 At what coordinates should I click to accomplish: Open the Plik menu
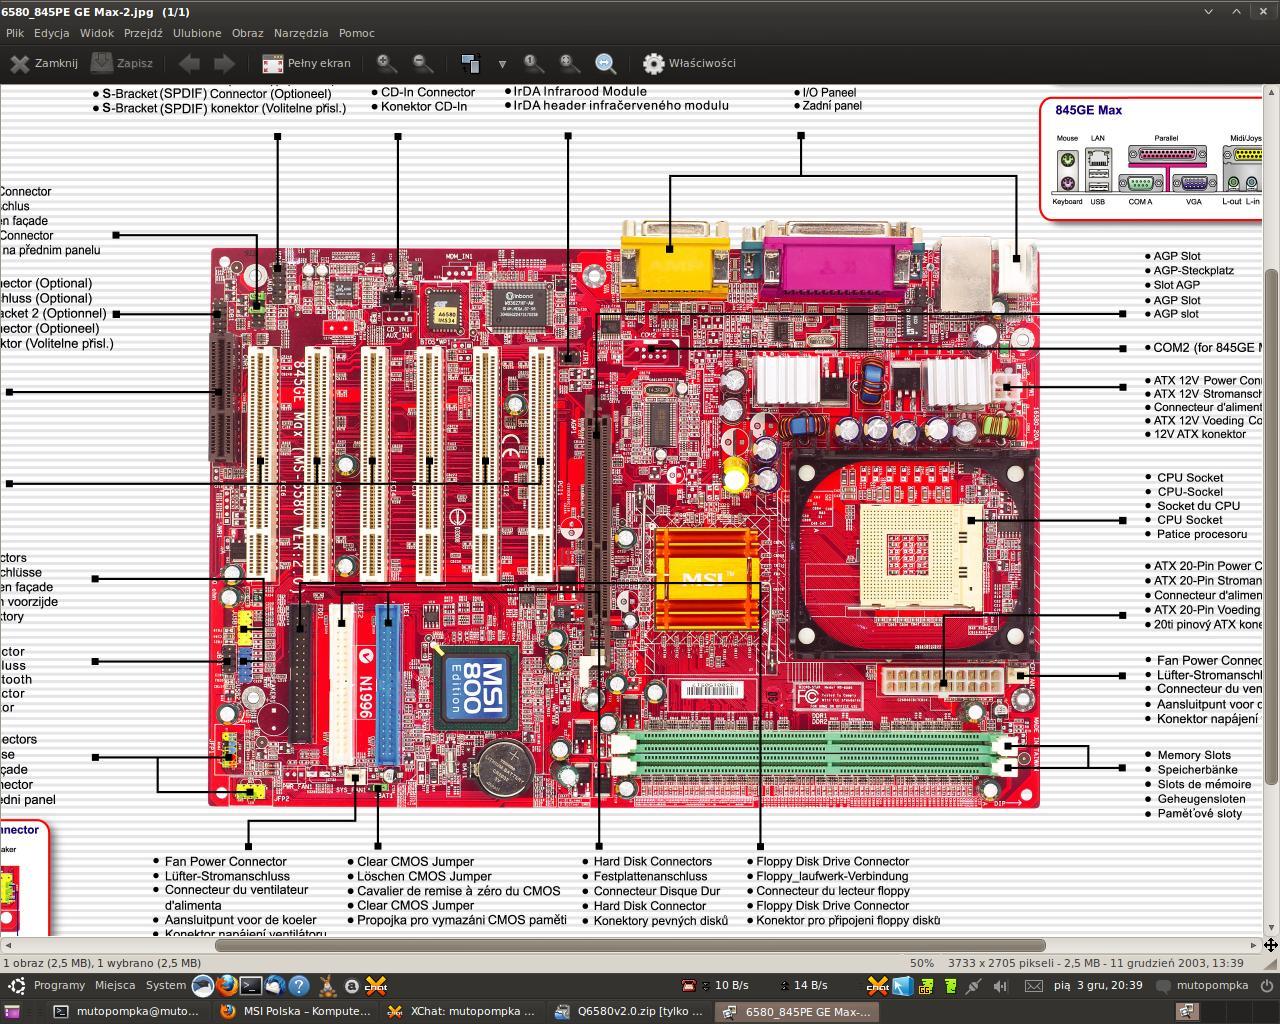click(14, 33)
